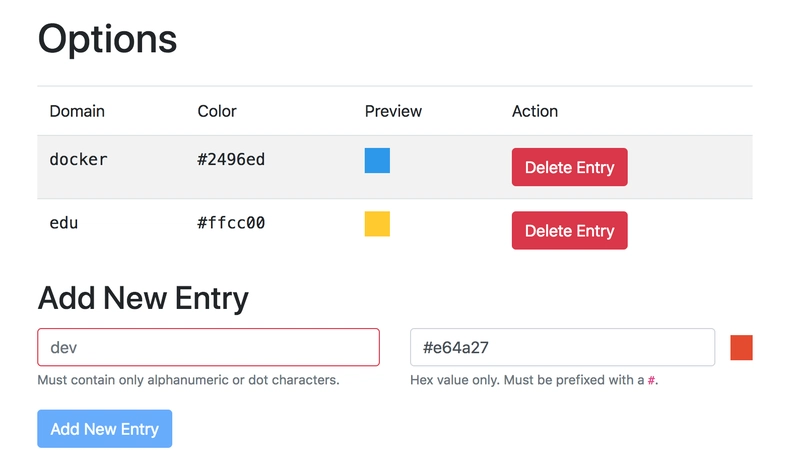
Task: Click the Add New Entry section heading
Action: coord(143,298)
